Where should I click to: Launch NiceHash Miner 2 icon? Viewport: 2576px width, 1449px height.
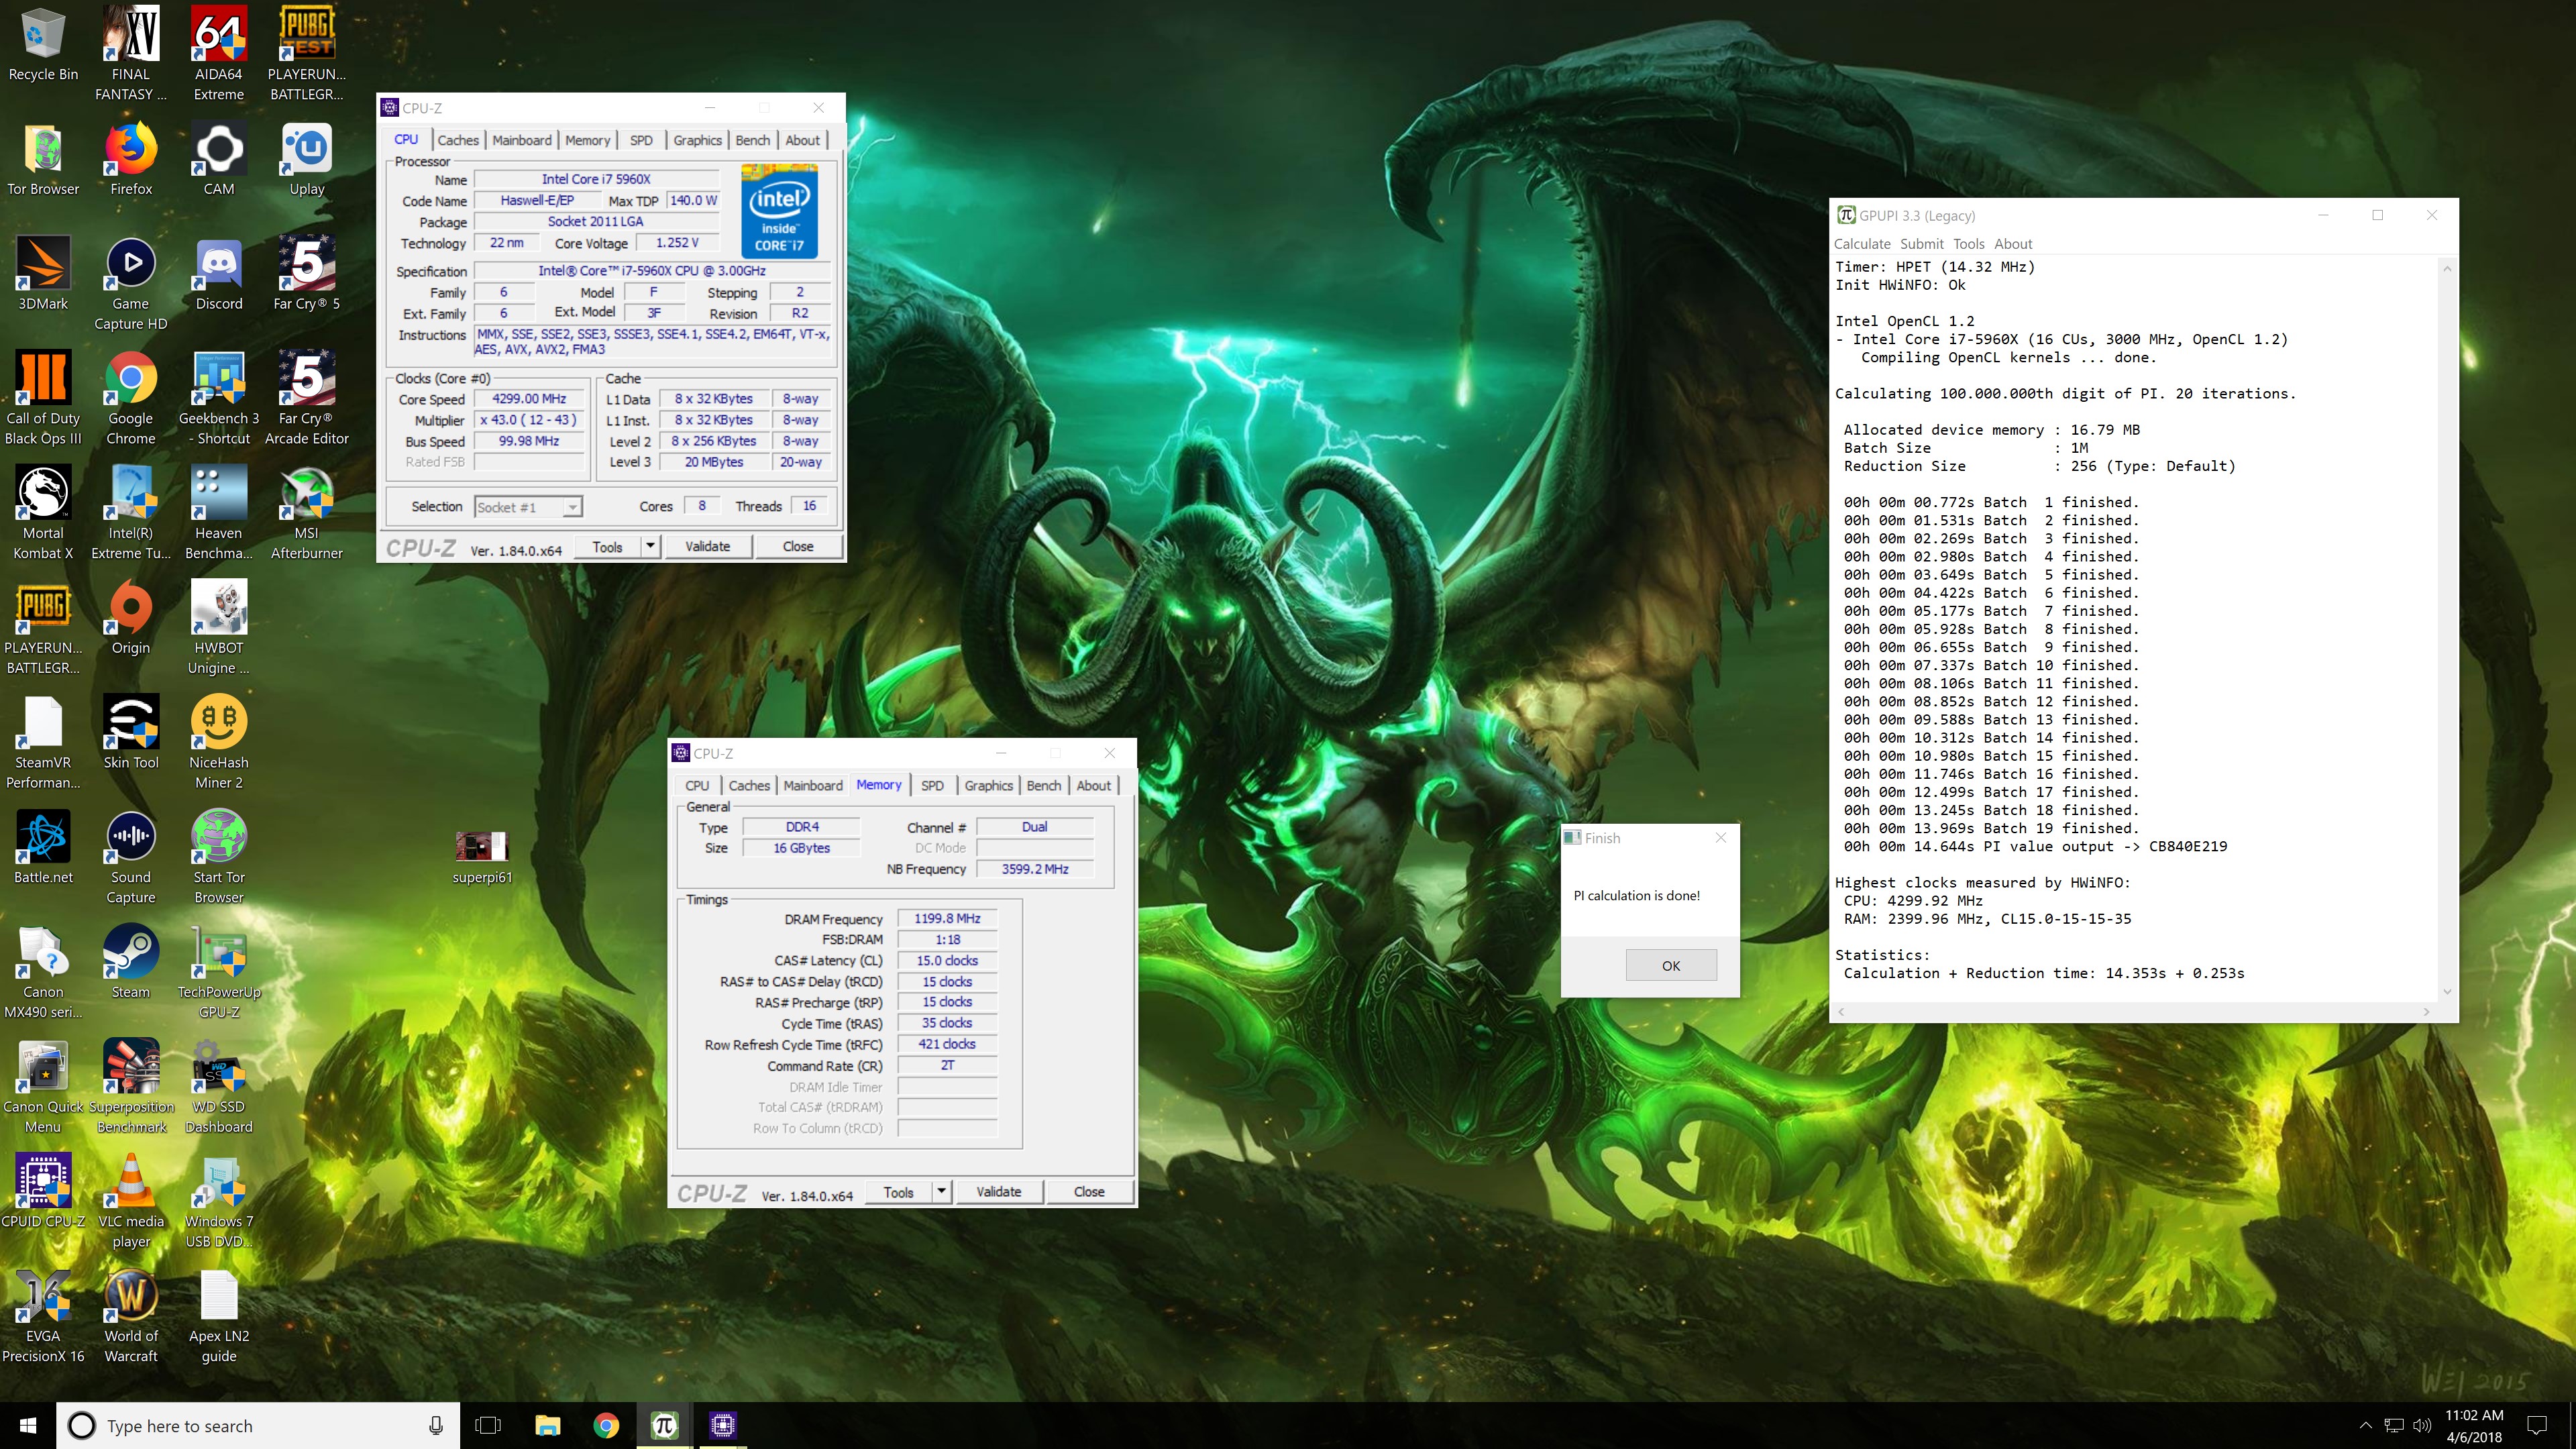219,742
